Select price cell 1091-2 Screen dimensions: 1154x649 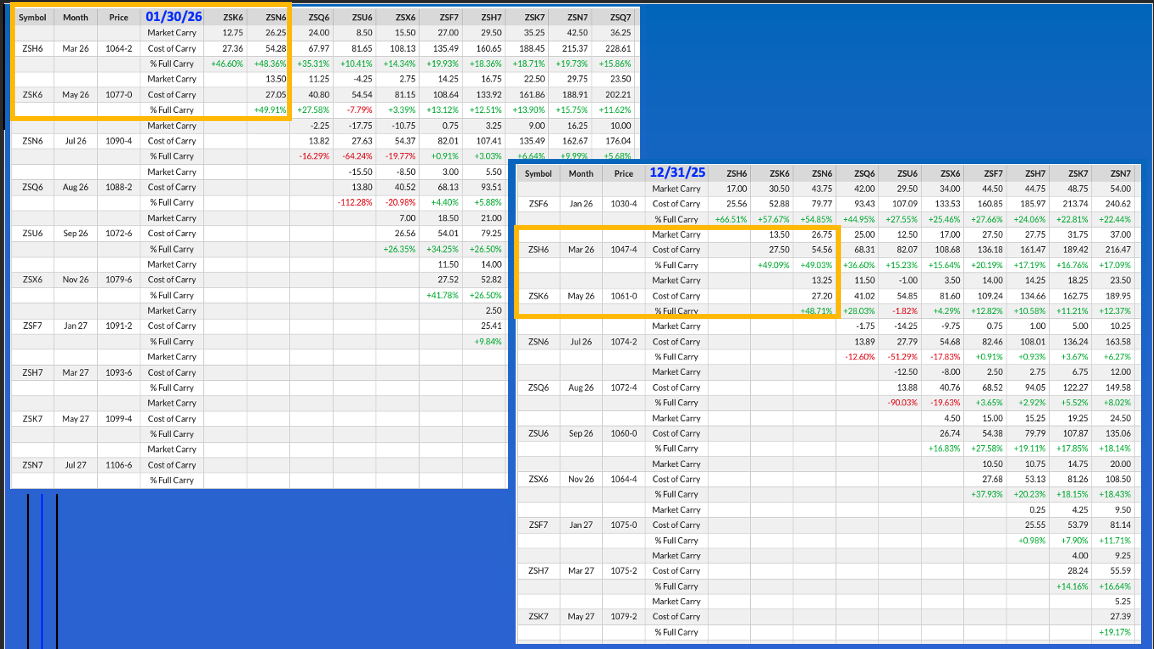[118, 326]
